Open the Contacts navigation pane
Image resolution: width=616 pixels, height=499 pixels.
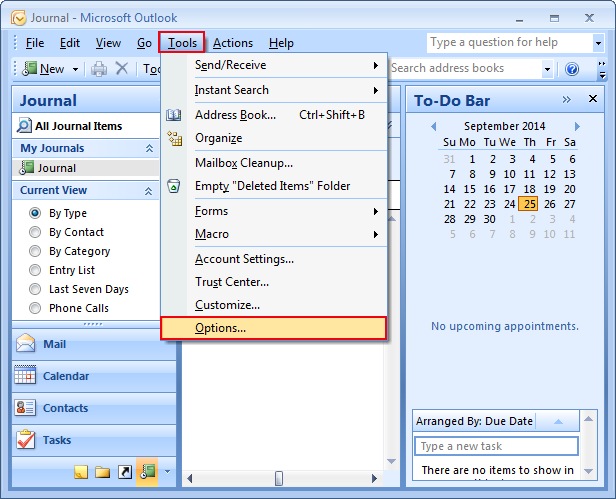pos(94,408)
